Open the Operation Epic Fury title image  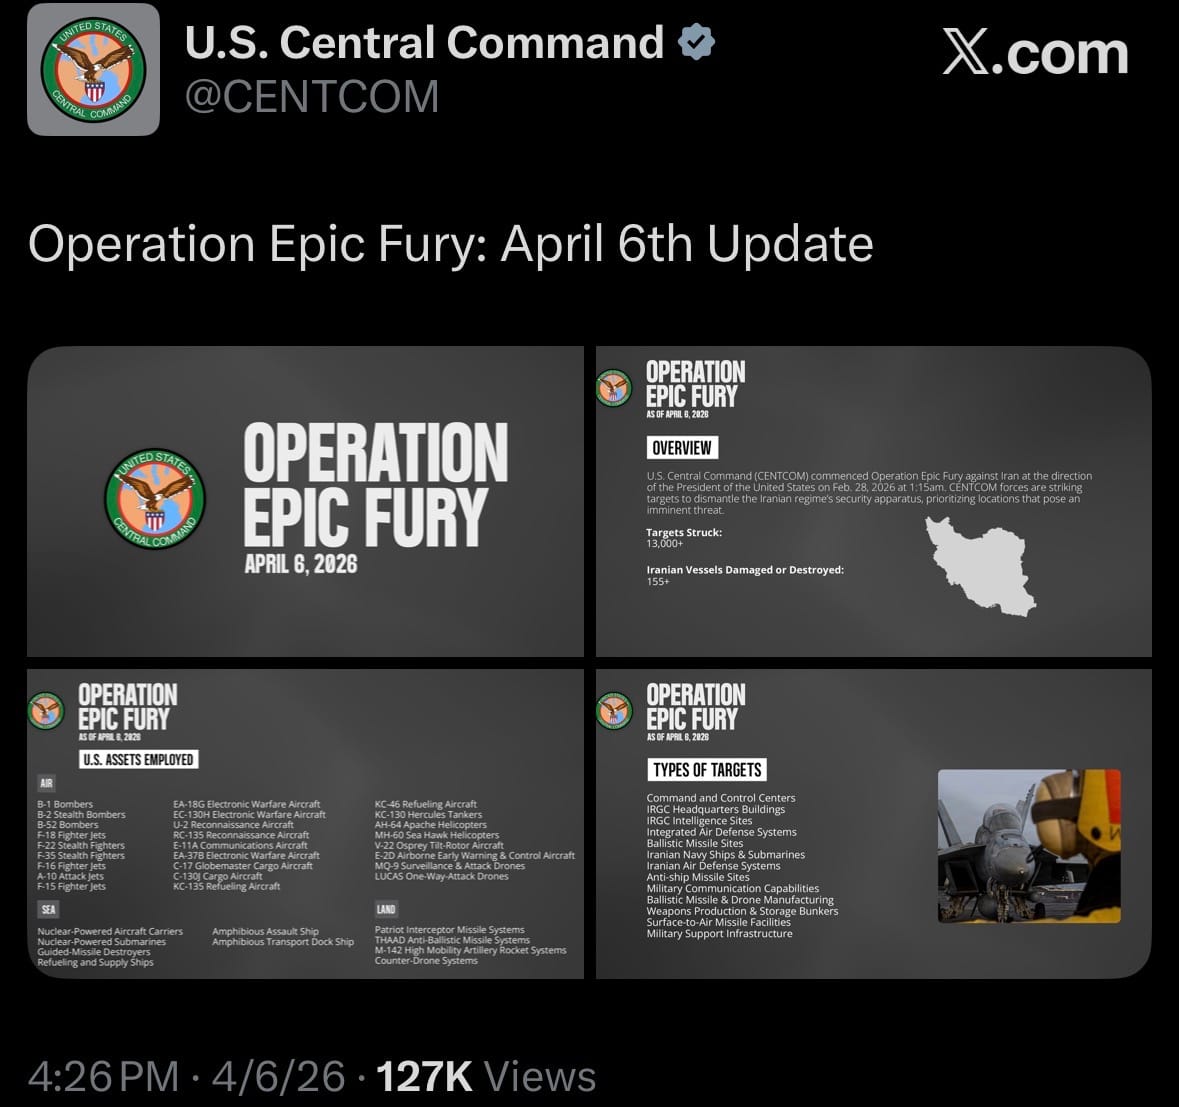tap(305, 502)
